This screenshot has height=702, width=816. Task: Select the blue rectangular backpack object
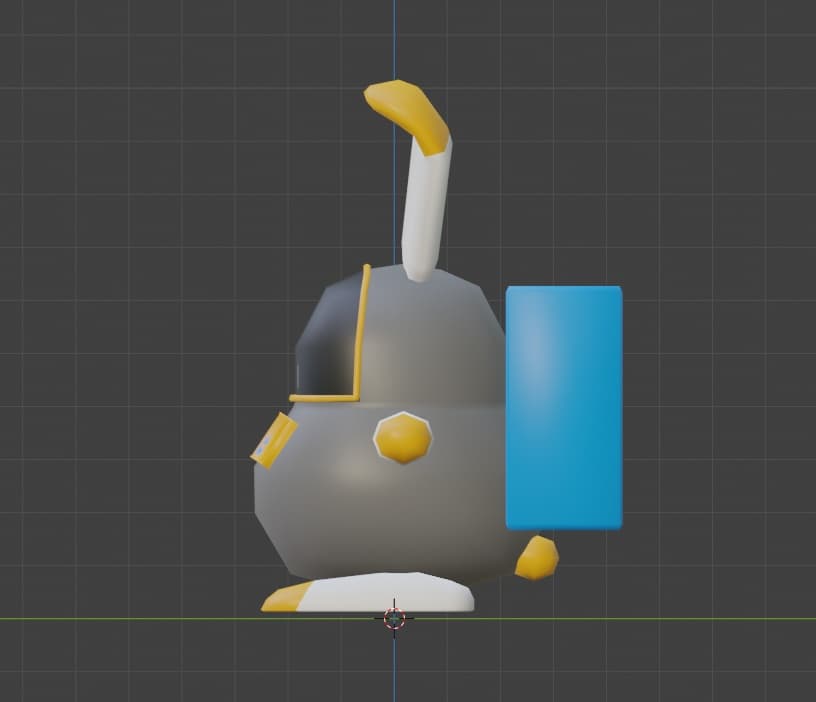[564, 407]
